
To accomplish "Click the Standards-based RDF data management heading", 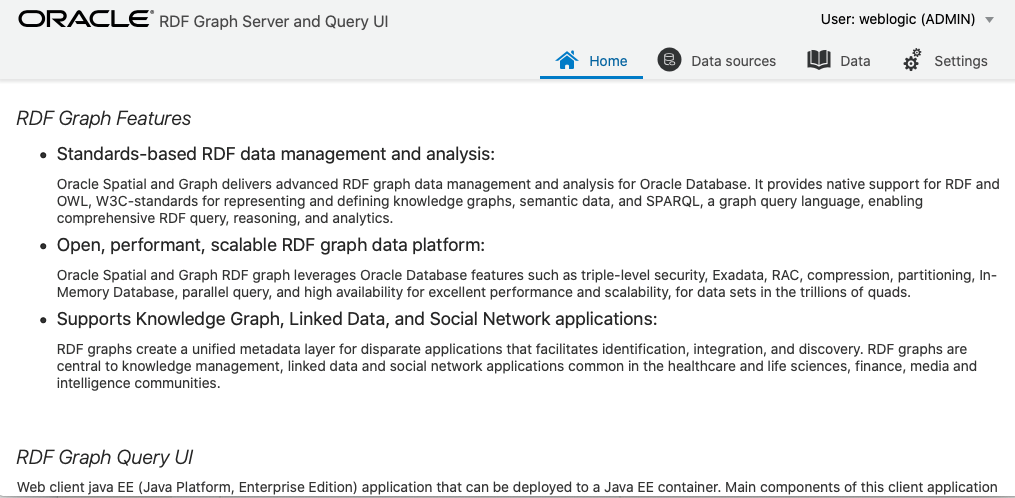I will coord(276,154).
